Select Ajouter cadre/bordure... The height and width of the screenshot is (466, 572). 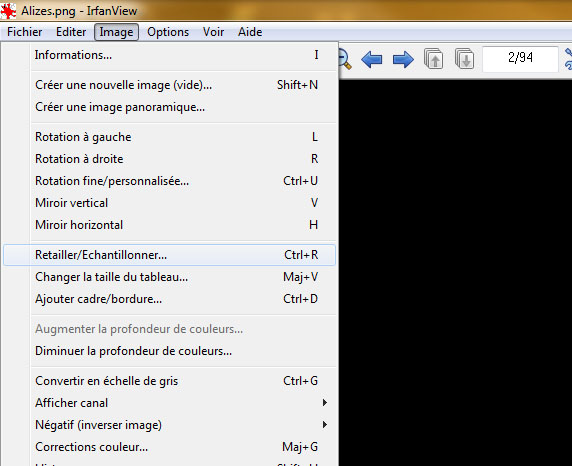point(169,299)
